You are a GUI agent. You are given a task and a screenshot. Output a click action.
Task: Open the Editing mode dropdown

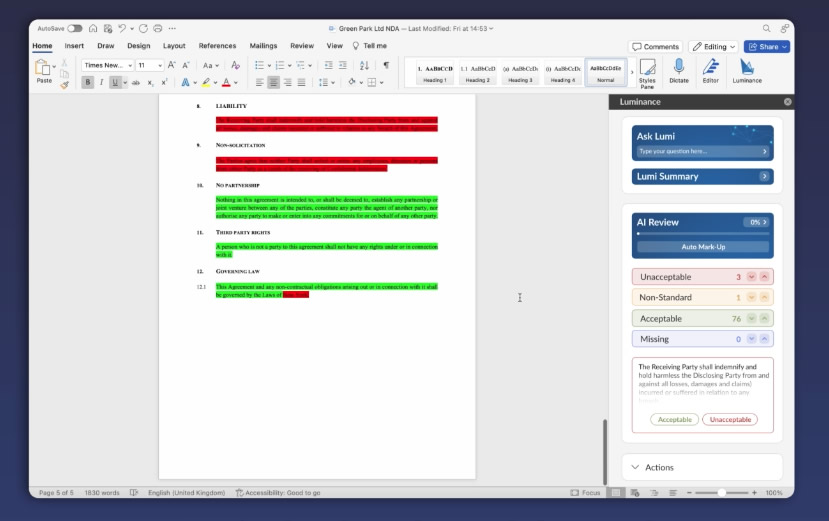713,46
